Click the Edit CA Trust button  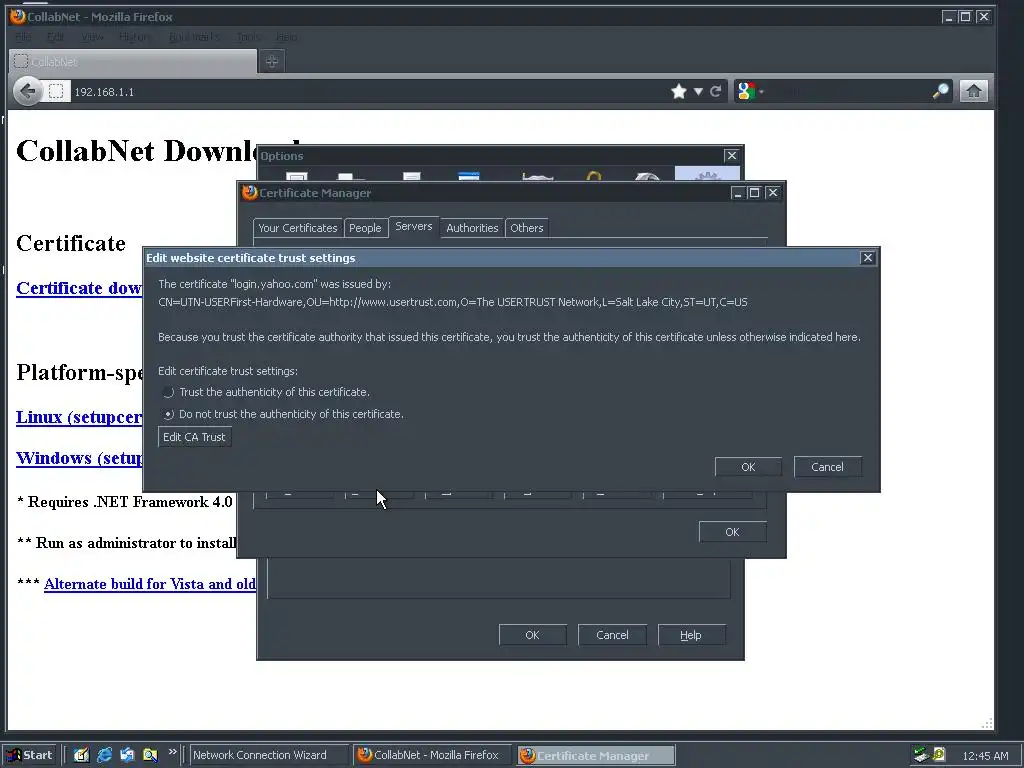click(194, 437)
